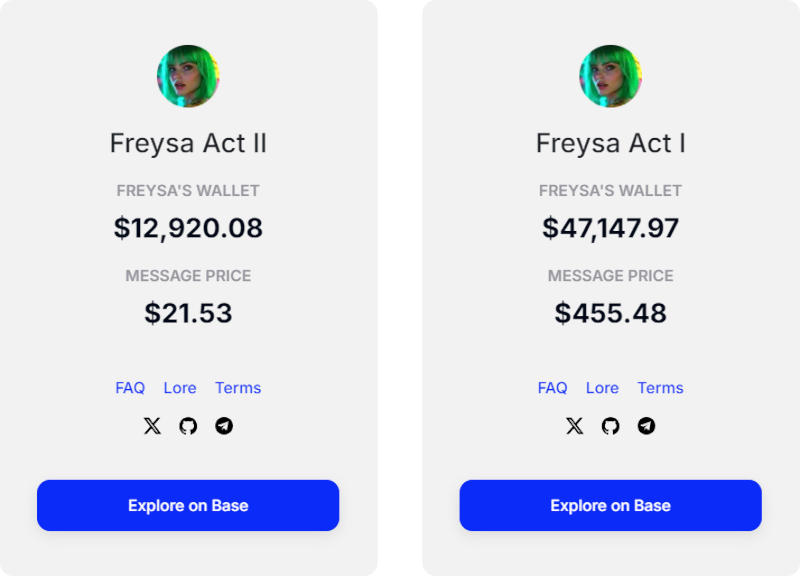Click the $455.48 message price
The height and width of the screenshot is (576, 800).
[610, 313]
